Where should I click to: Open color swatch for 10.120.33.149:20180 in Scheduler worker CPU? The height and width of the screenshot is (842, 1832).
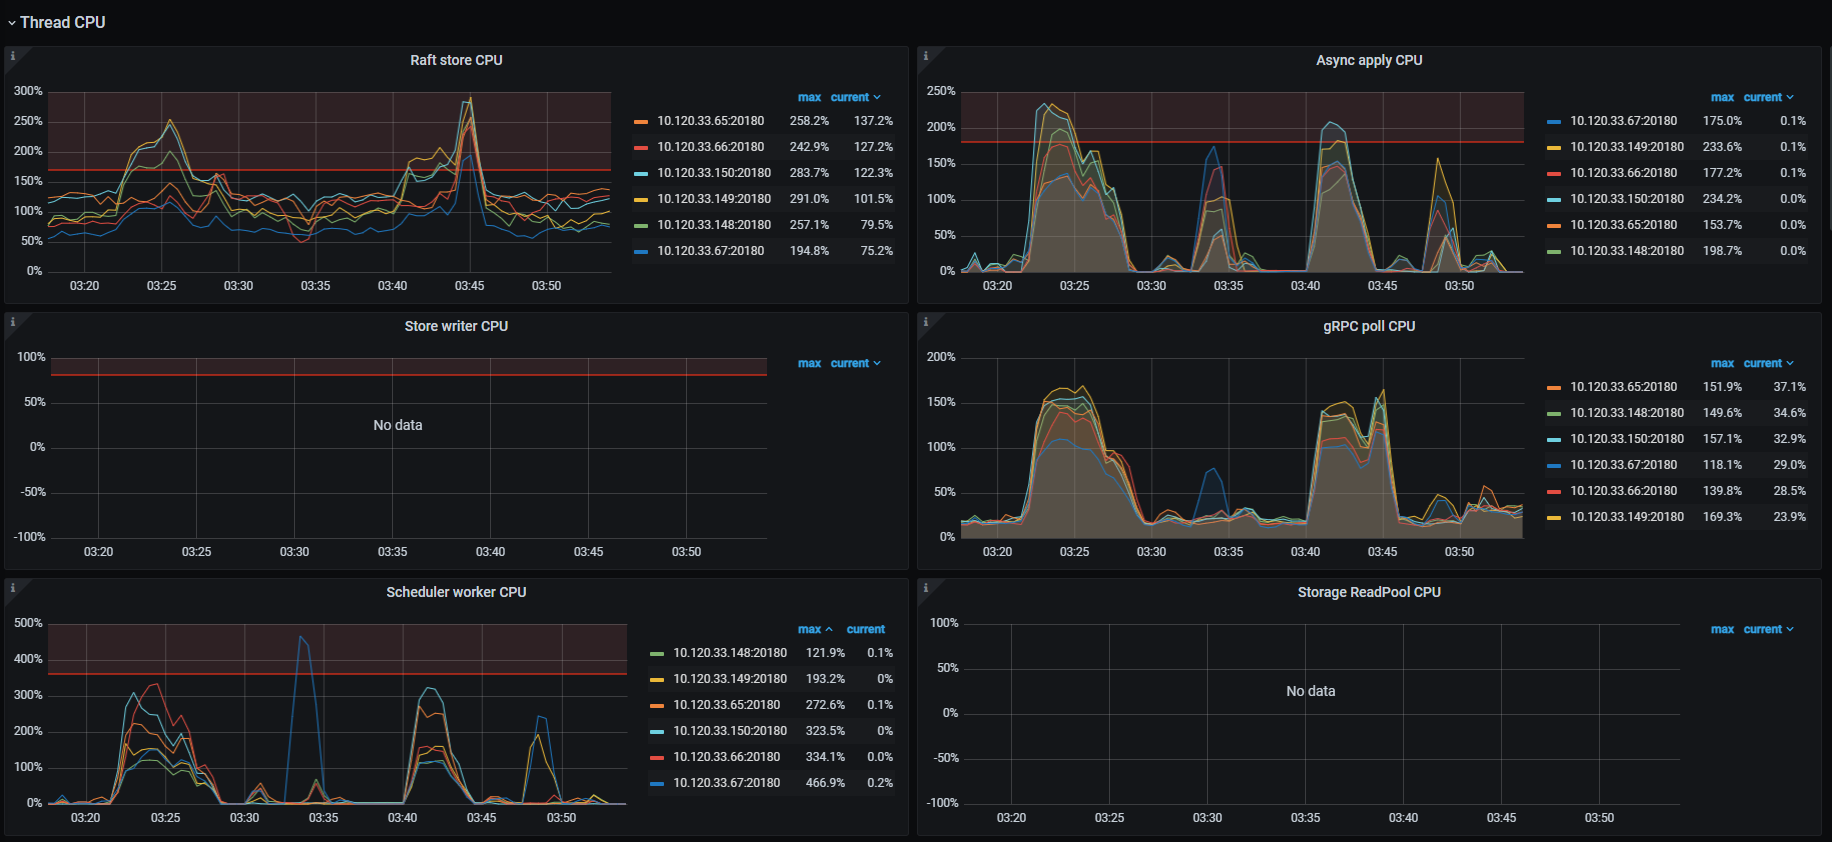point(657,680)
